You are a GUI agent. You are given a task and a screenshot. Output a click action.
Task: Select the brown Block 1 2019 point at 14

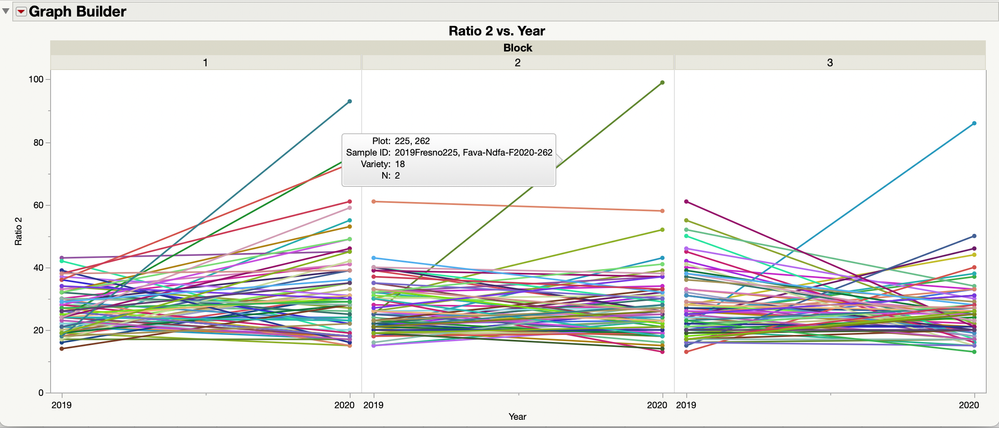pos(61,348)
